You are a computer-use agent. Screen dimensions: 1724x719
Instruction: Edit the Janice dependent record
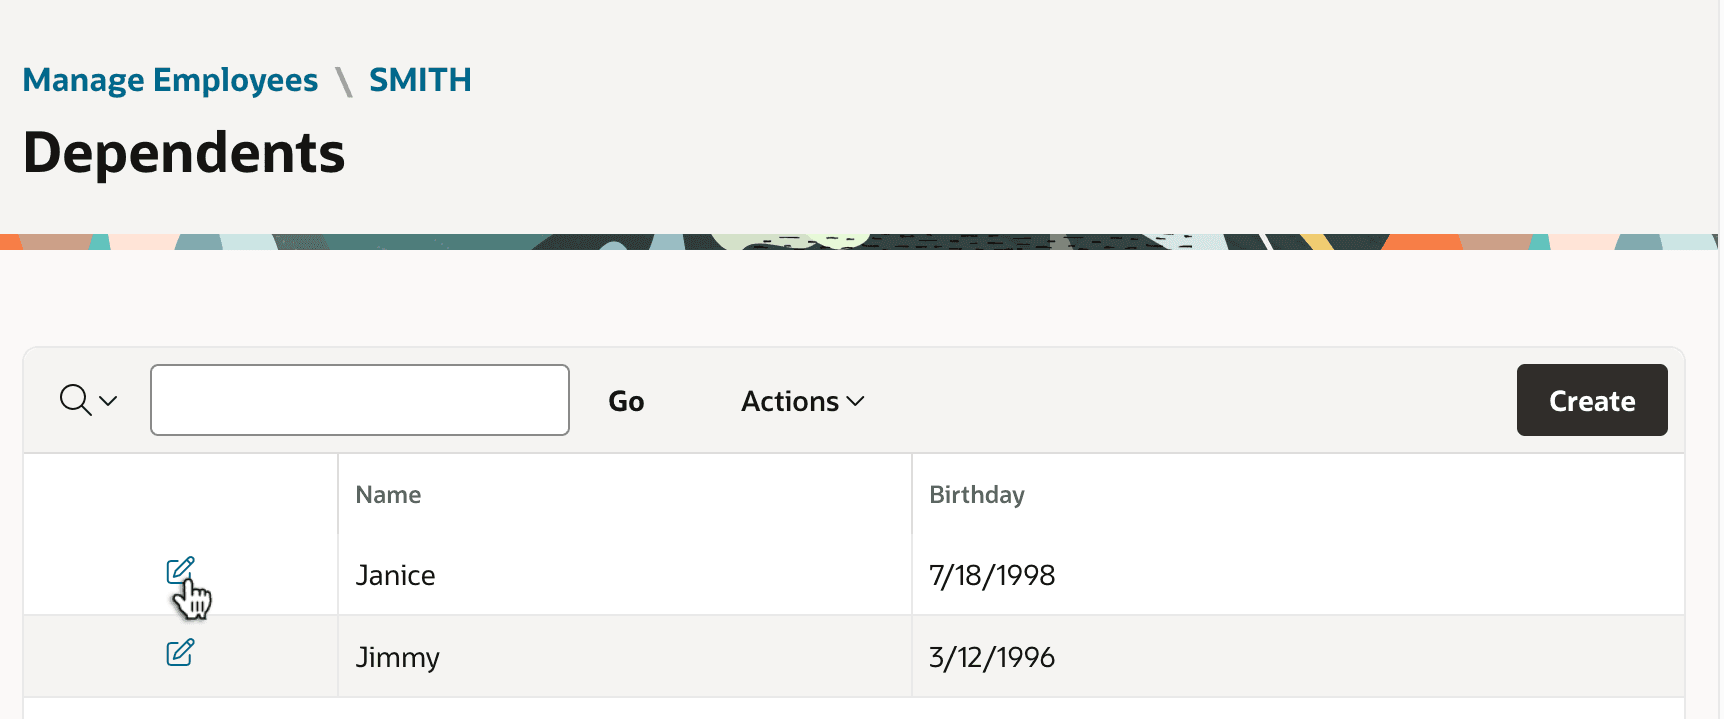point(180,571)
